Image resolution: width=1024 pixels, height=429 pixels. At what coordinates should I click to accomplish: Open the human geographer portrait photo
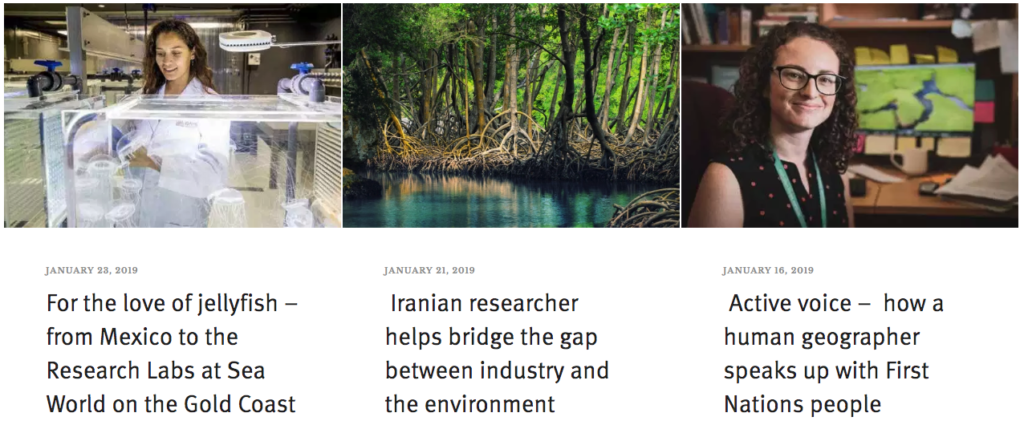click(850, 116)
